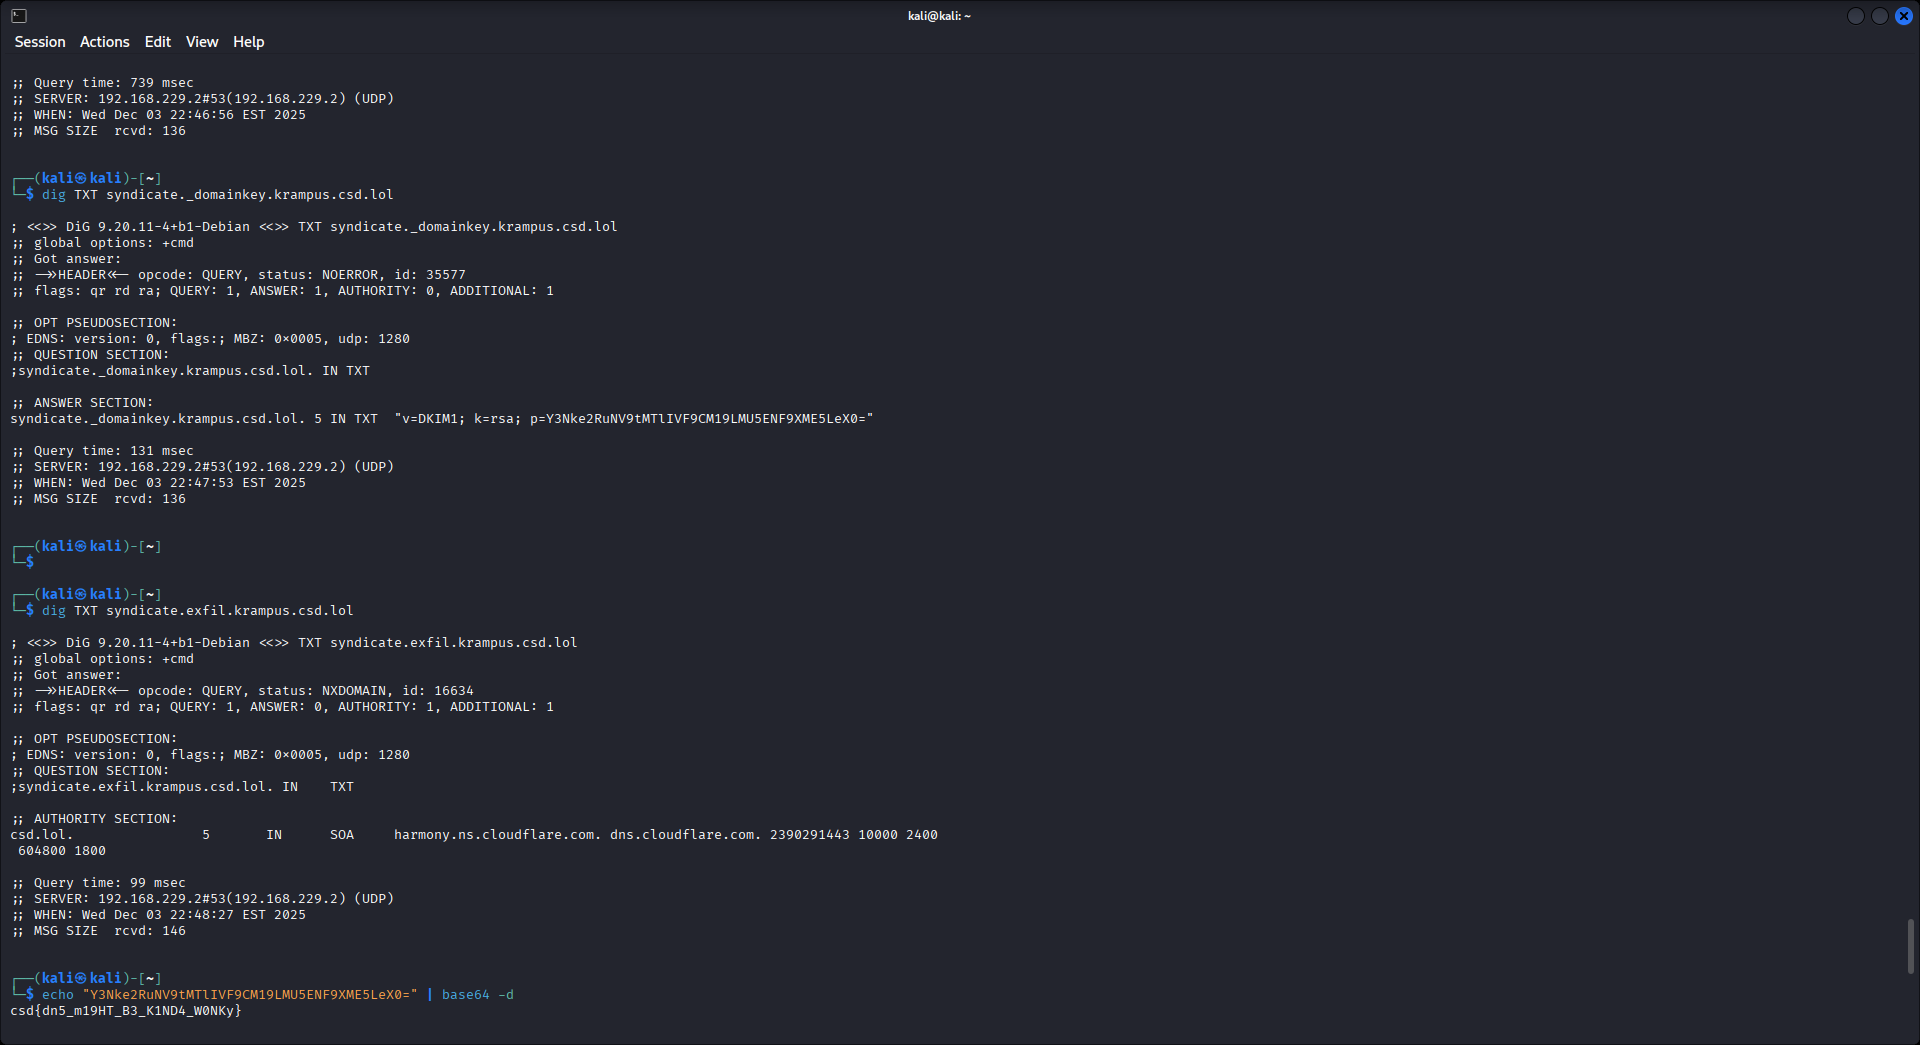Click the terminal icon in the title bar
The image size is (1920, 1045).
pos(19,16)
